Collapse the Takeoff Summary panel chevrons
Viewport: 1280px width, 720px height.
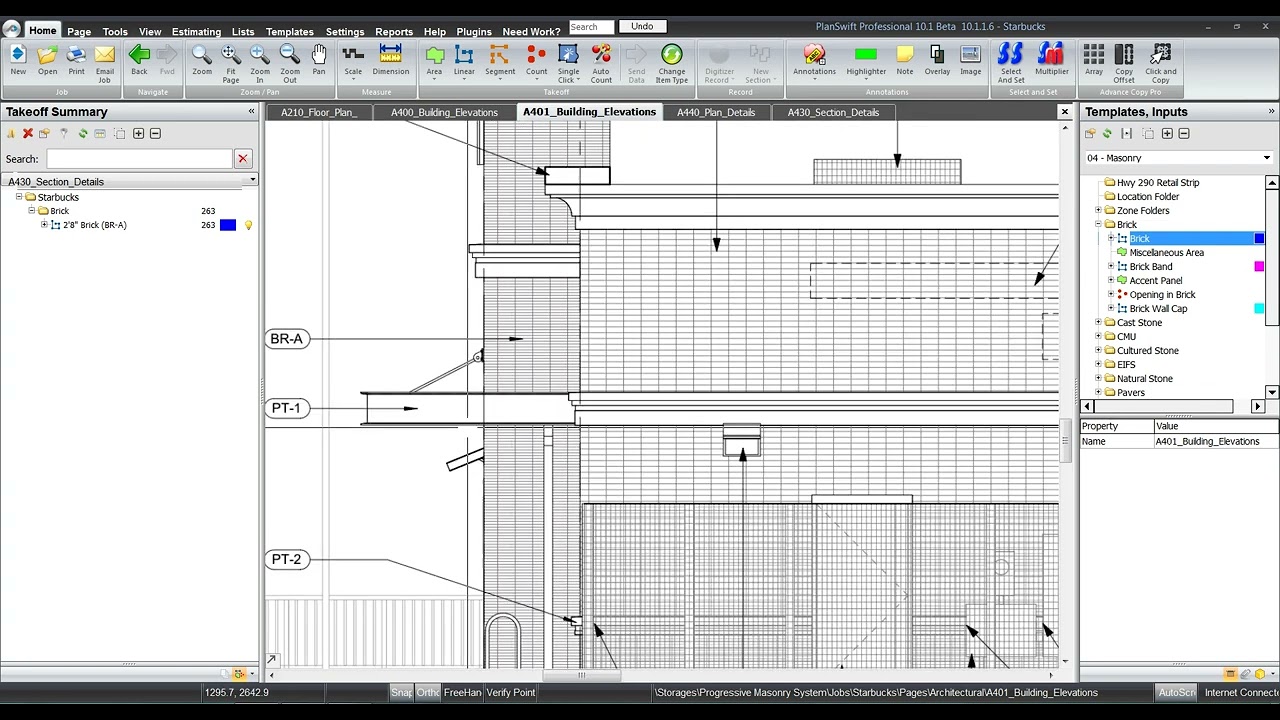251,111
